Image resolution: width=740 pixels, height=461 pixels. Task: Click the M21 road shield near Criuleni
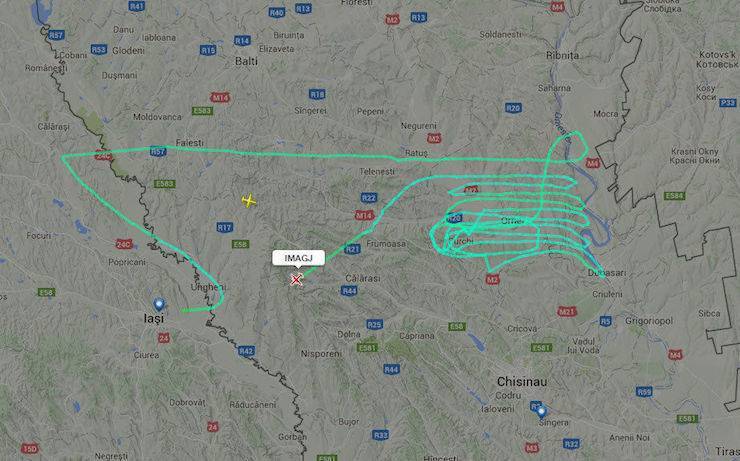566,311
